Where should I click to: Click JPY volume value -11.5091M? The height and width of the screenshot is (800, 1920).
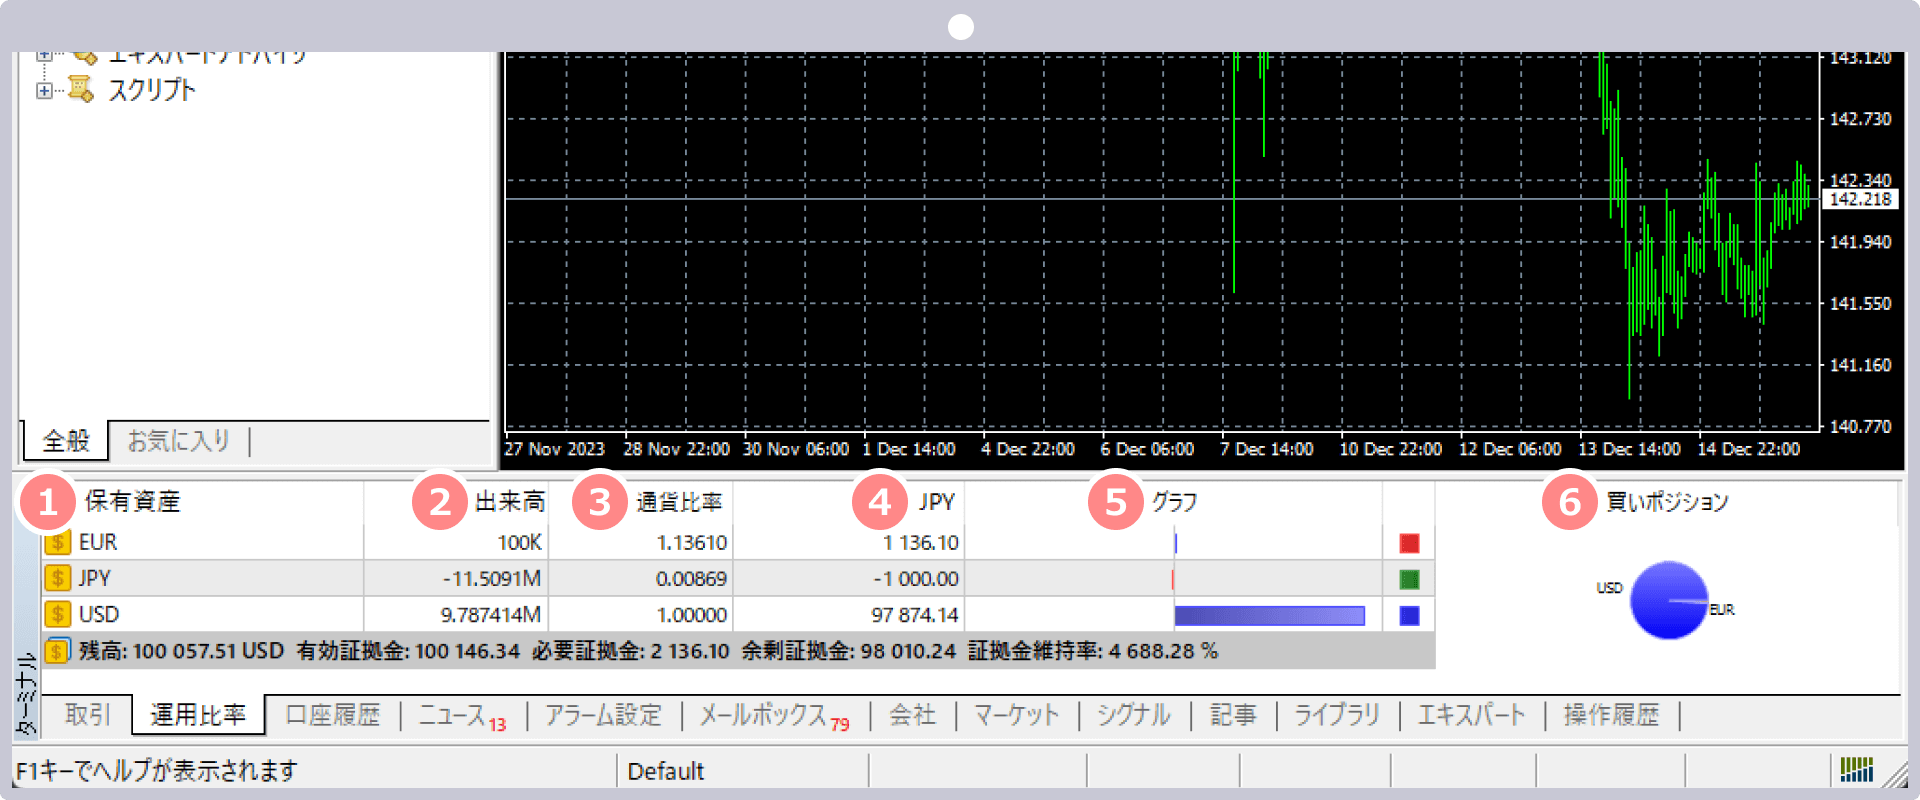click(x=492, y=578)
